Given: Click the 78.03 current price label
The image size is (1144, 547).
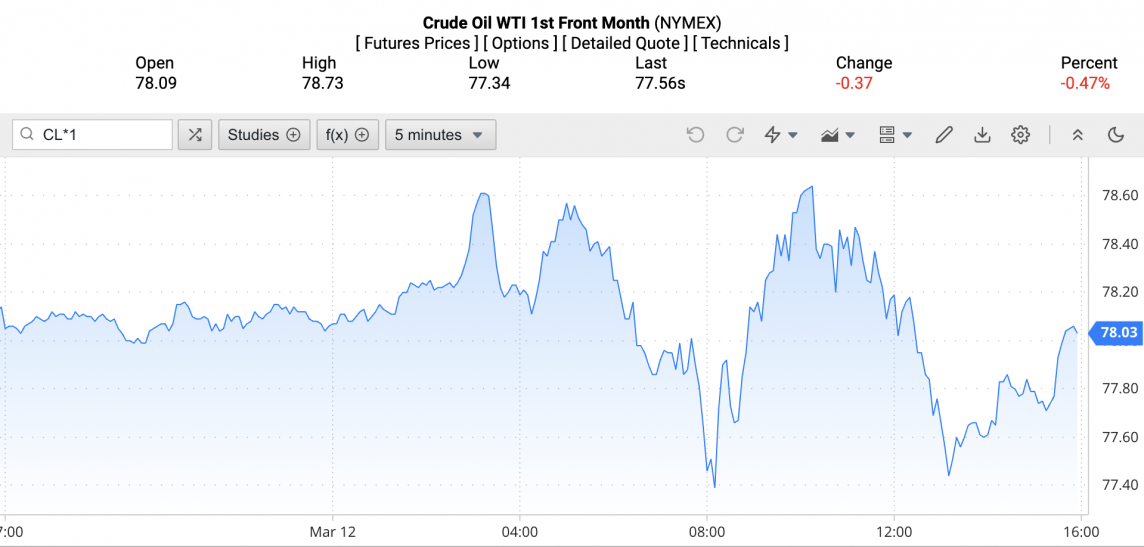Looking at the screenshot, I should pyautogui.click(x=1118, y=333).
